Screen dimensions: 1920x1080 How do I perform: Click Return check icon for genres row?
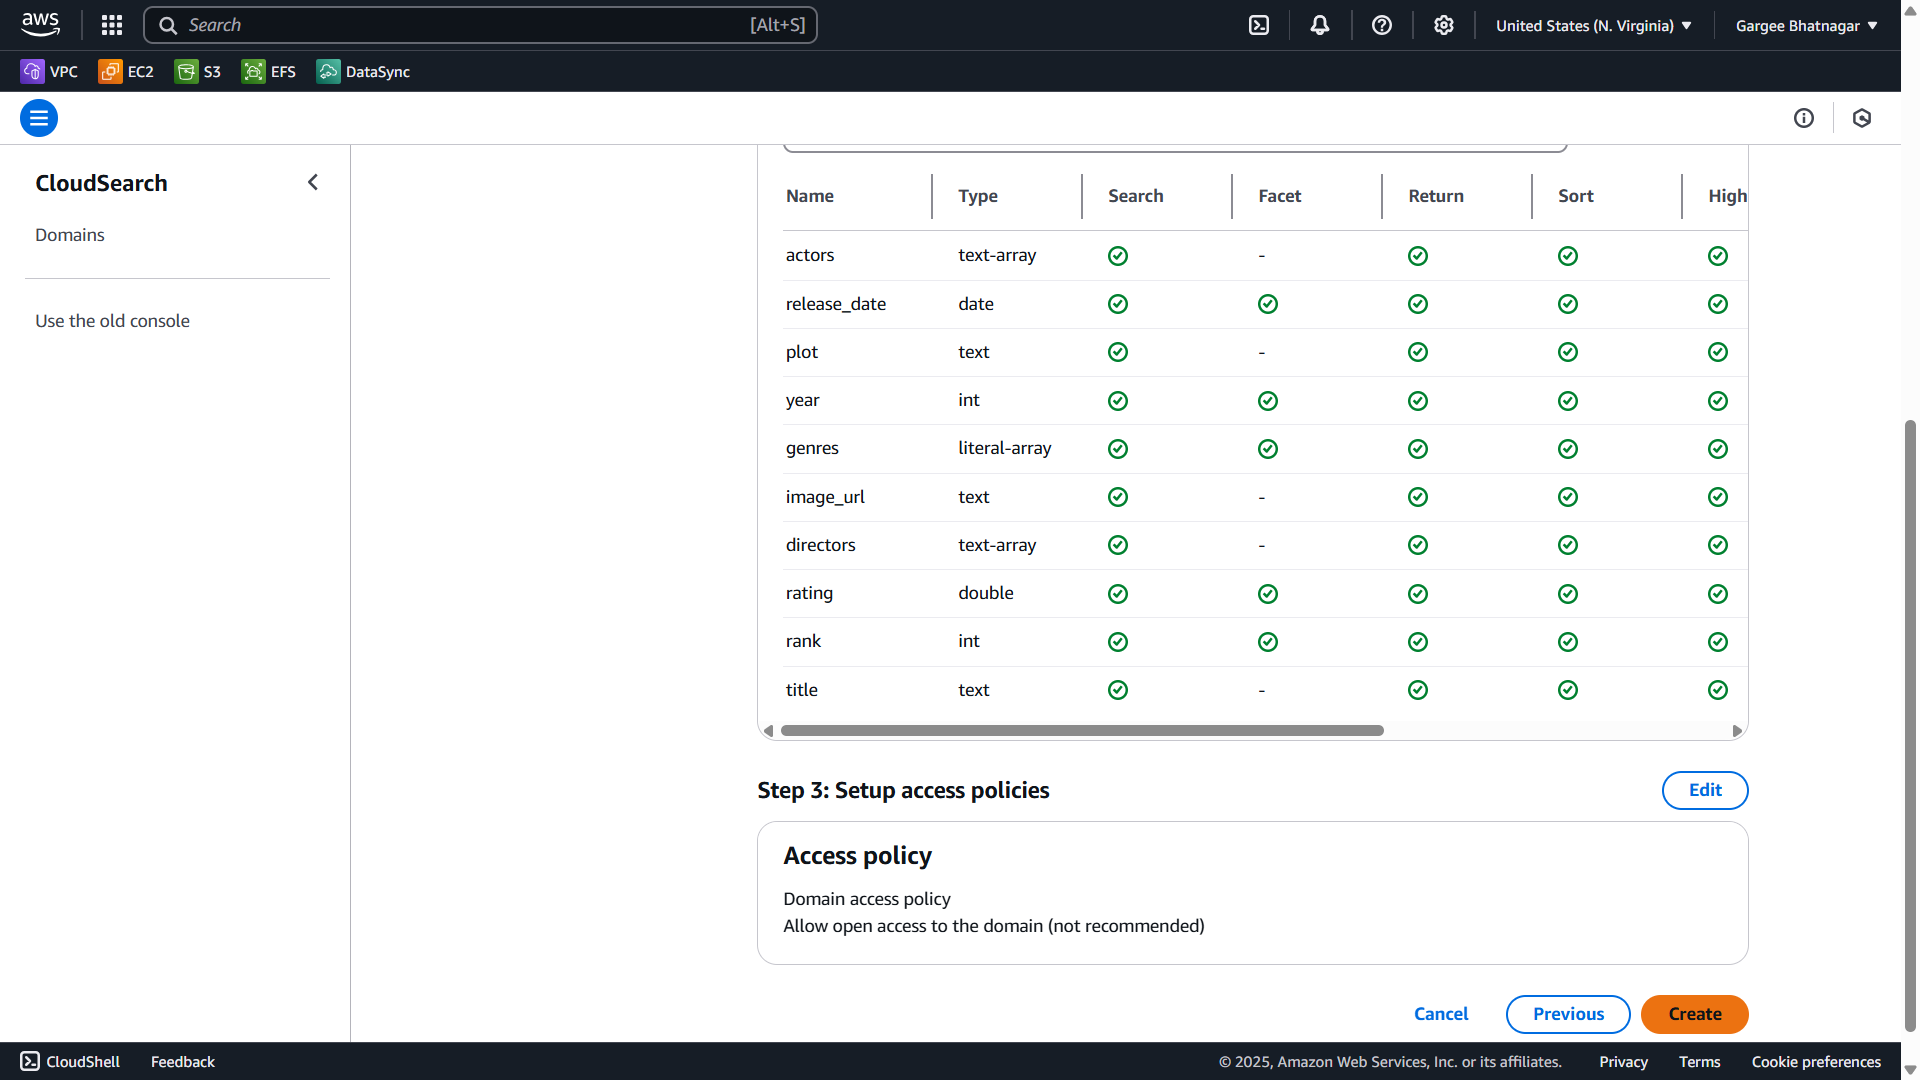tap(1418, 449)
